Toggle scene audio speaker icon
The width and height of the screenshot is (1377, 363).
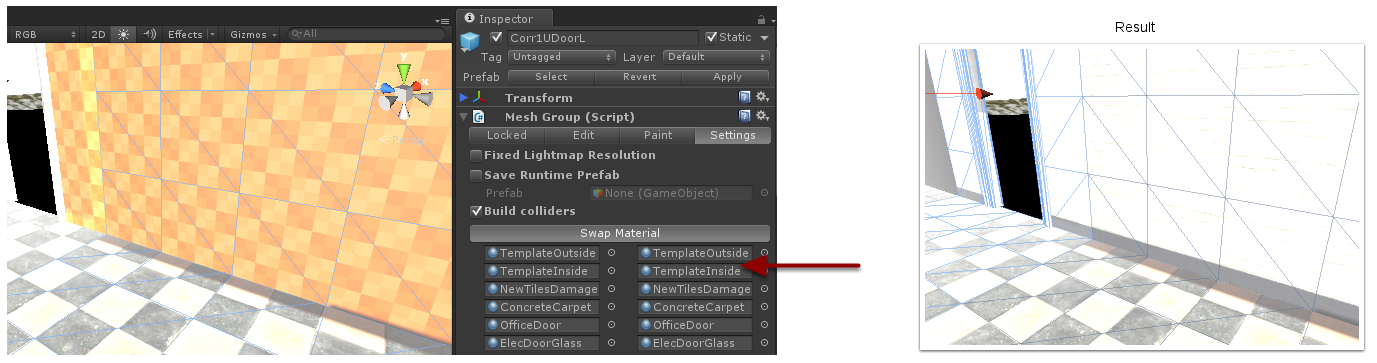(x=150, y=34)
